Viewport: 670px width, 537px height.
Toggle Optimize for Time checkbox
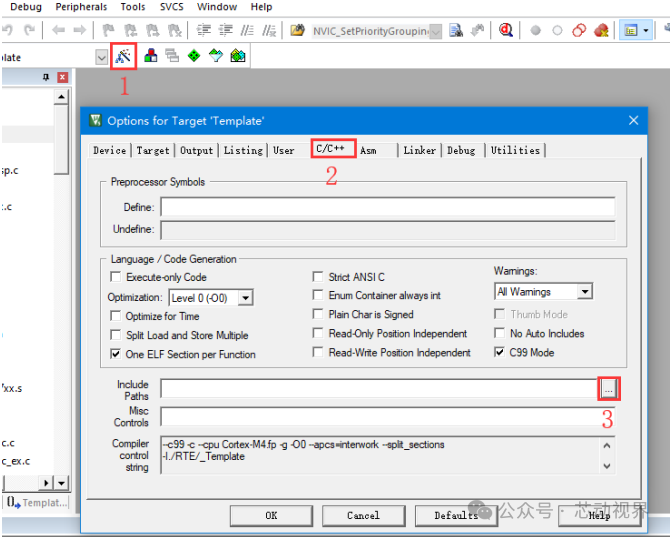tap(115, 316)
